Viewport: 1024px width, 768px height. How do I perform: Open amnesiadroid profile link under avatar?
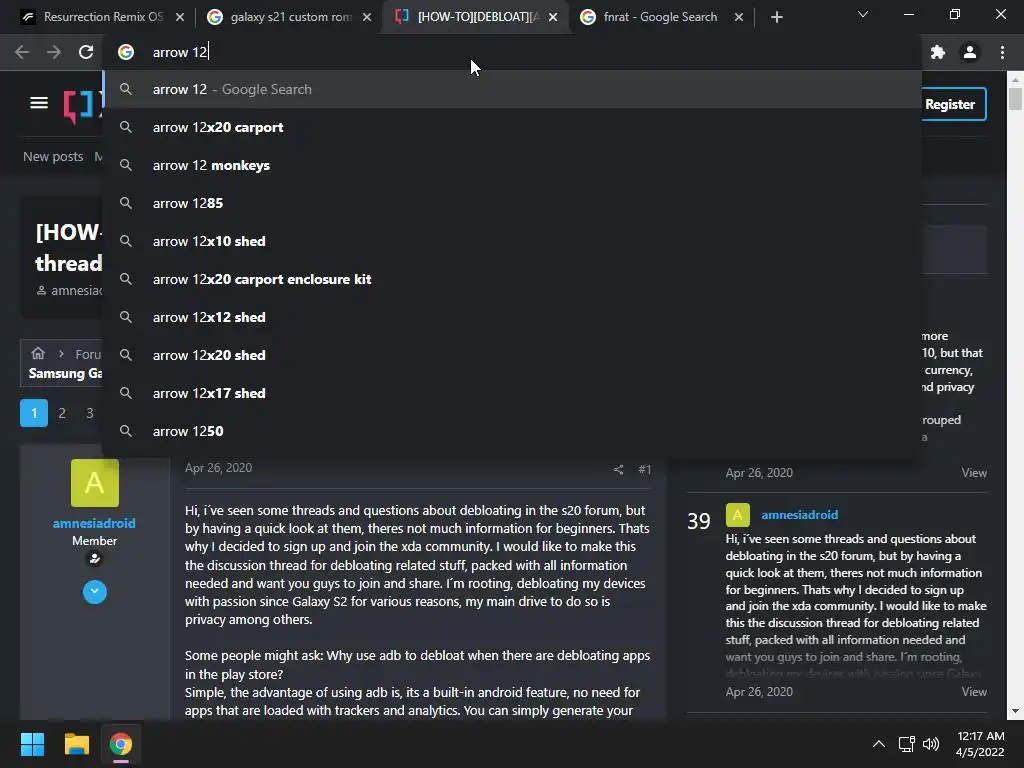pos(94,523)
